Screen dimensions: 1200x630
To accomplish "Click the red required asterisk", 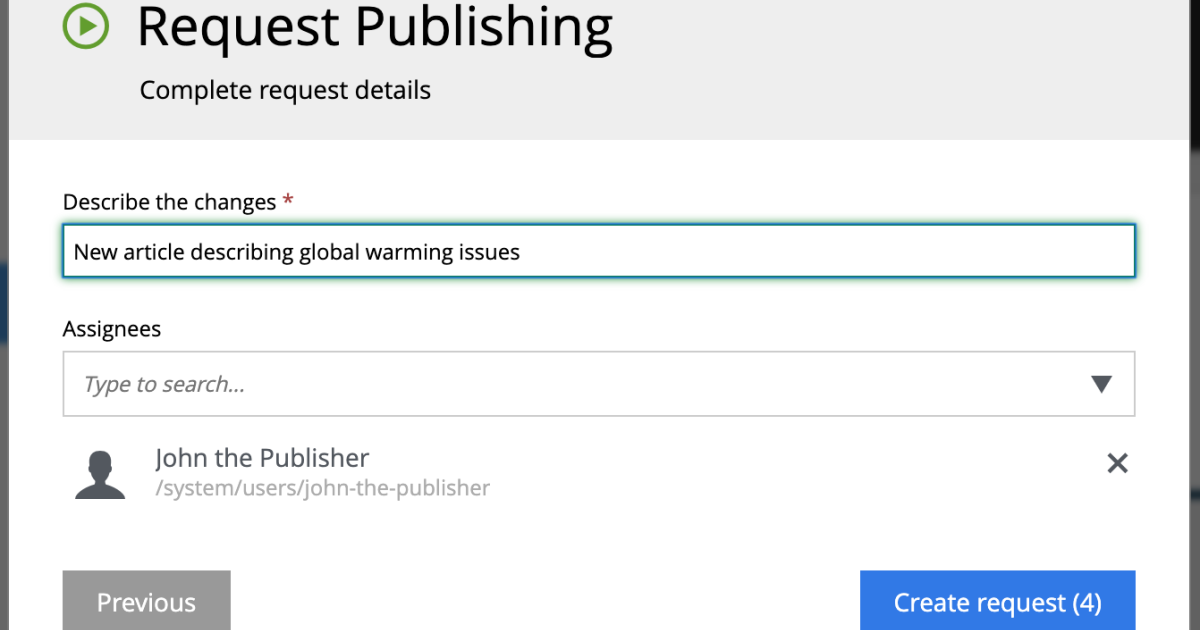I will pos(288,202).
